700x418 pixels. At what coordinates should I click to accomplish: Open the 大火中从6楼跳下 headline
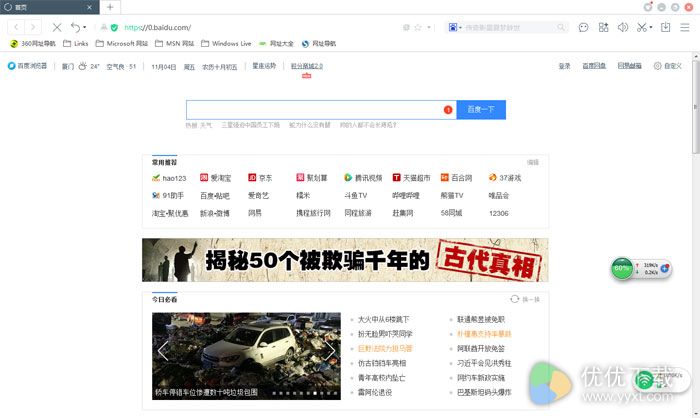tap(383, 319)
